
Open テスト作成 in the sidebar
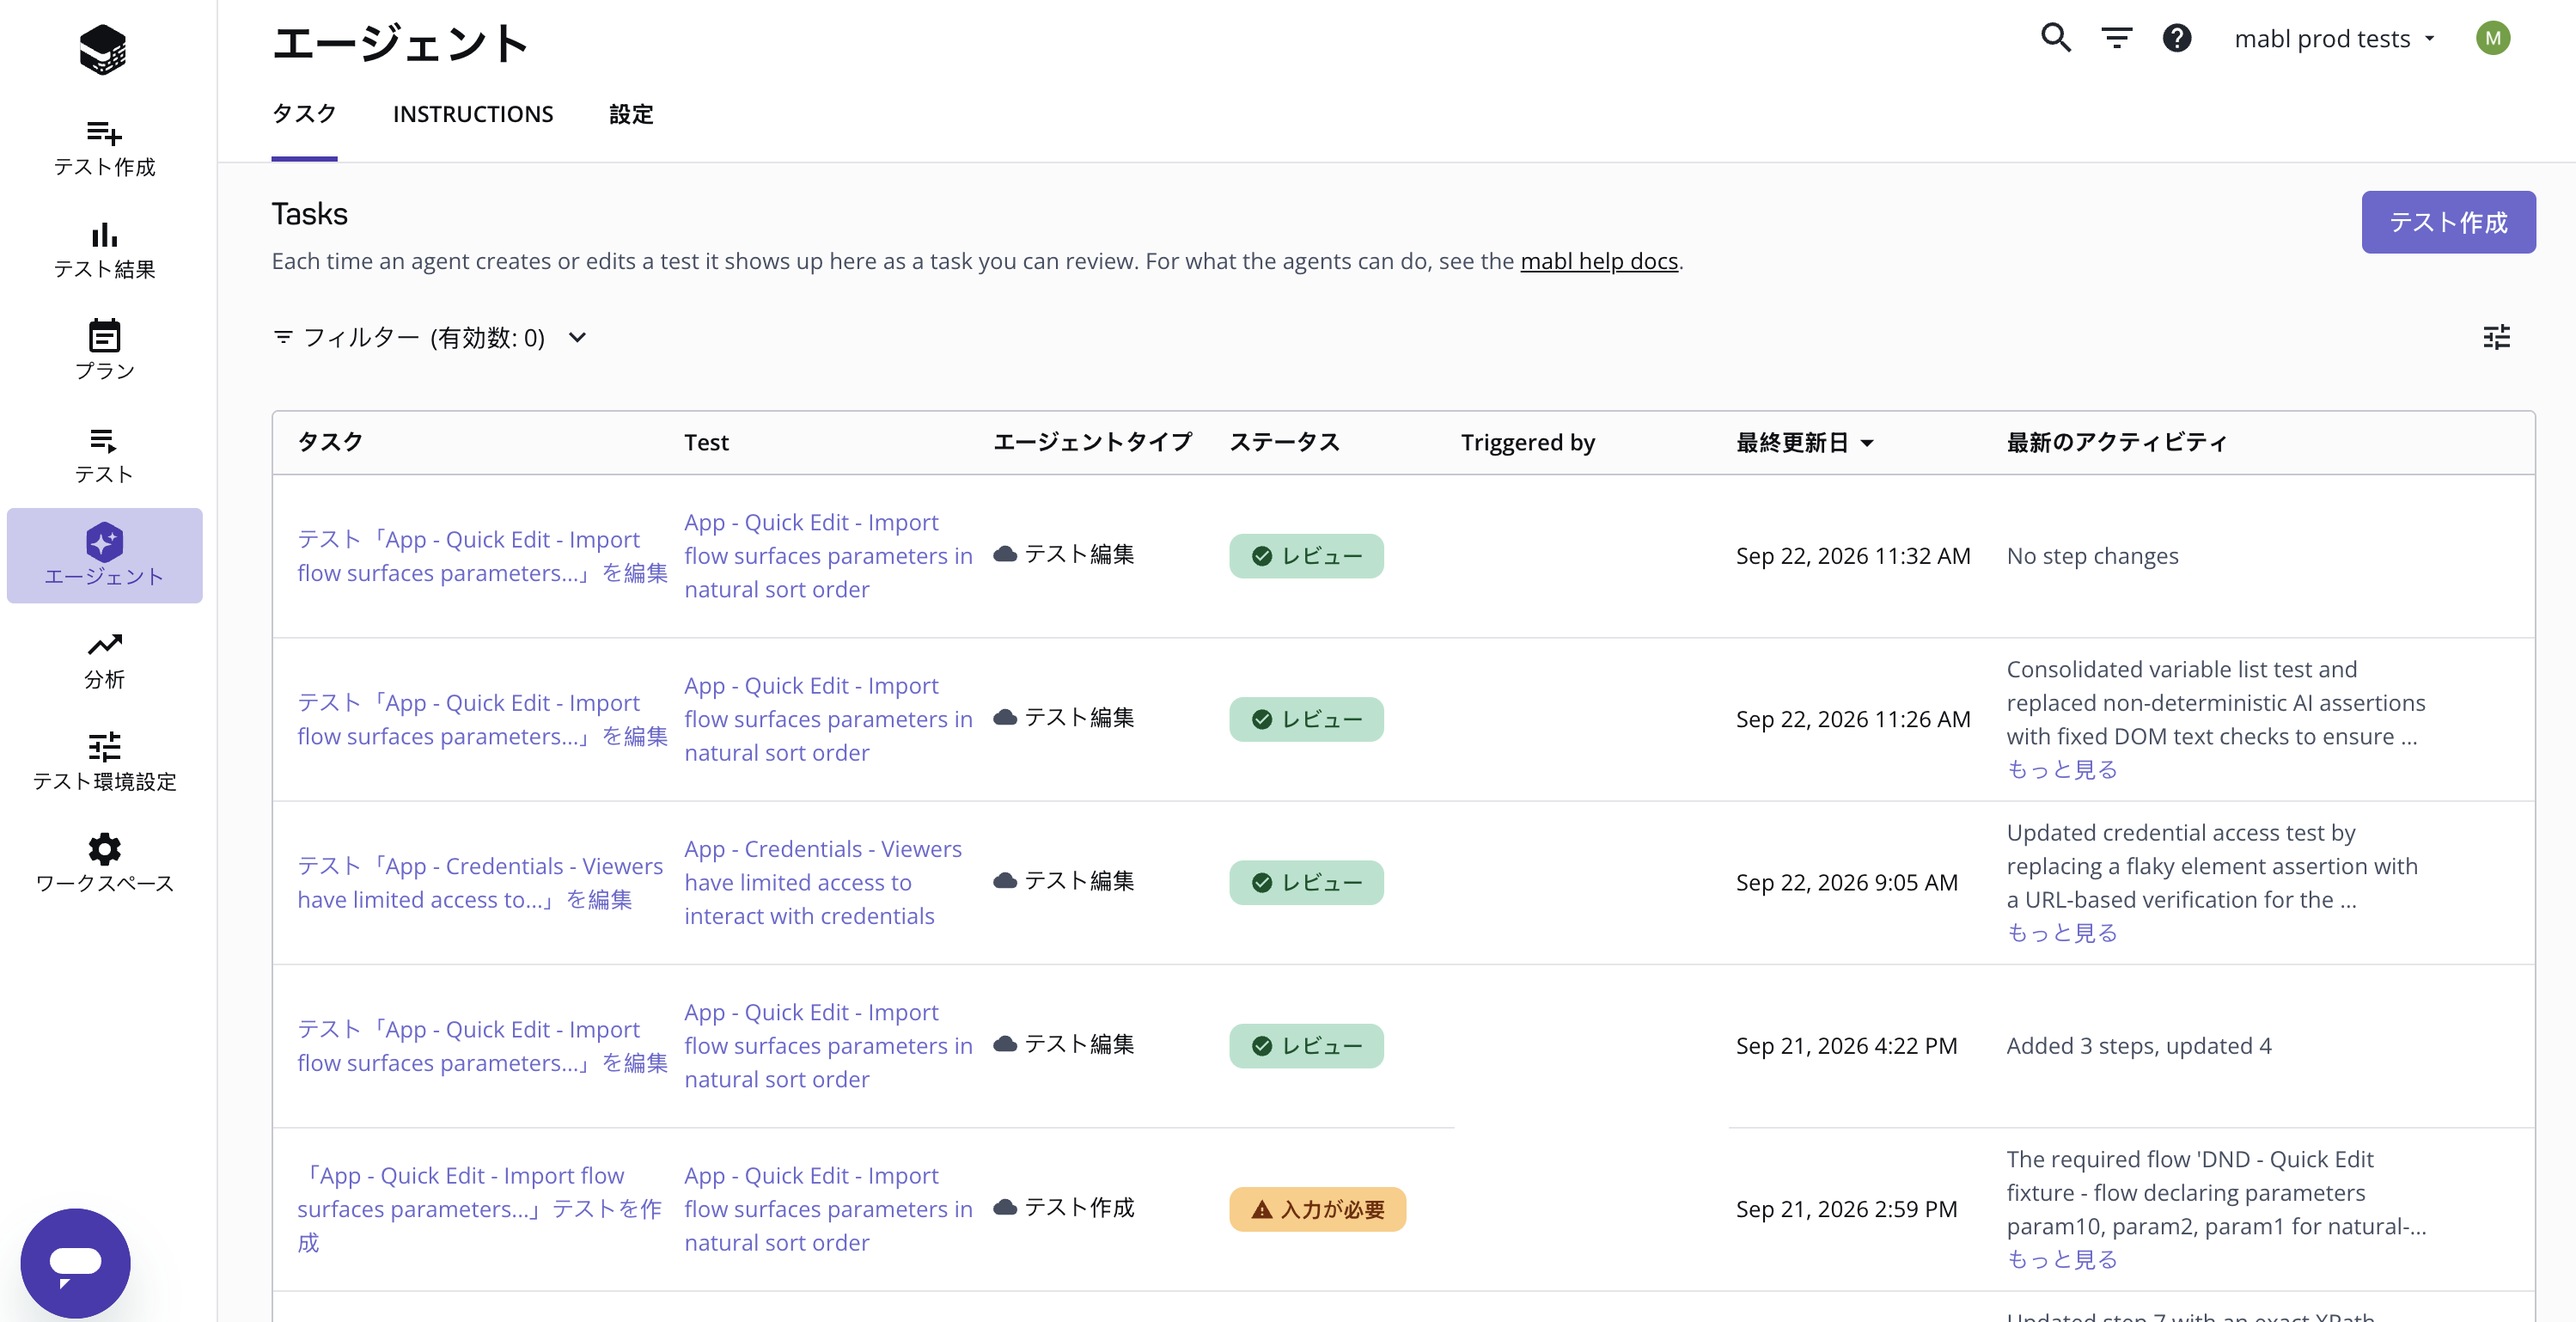(104, 148)
